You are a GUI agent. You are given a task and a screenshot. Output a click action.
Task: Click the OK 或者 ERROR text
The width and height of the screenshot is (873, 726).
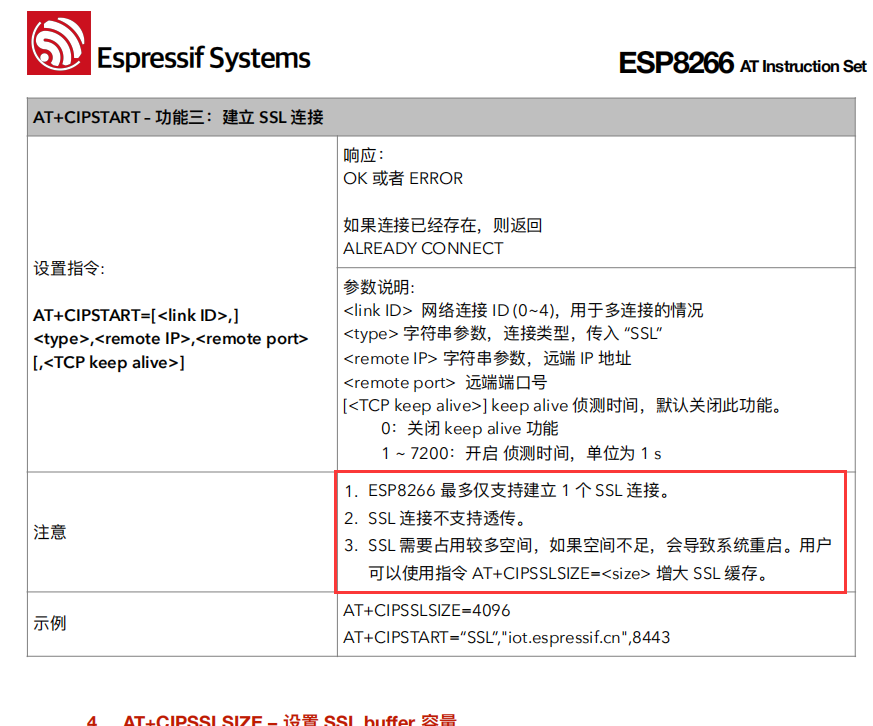(403, 179)
